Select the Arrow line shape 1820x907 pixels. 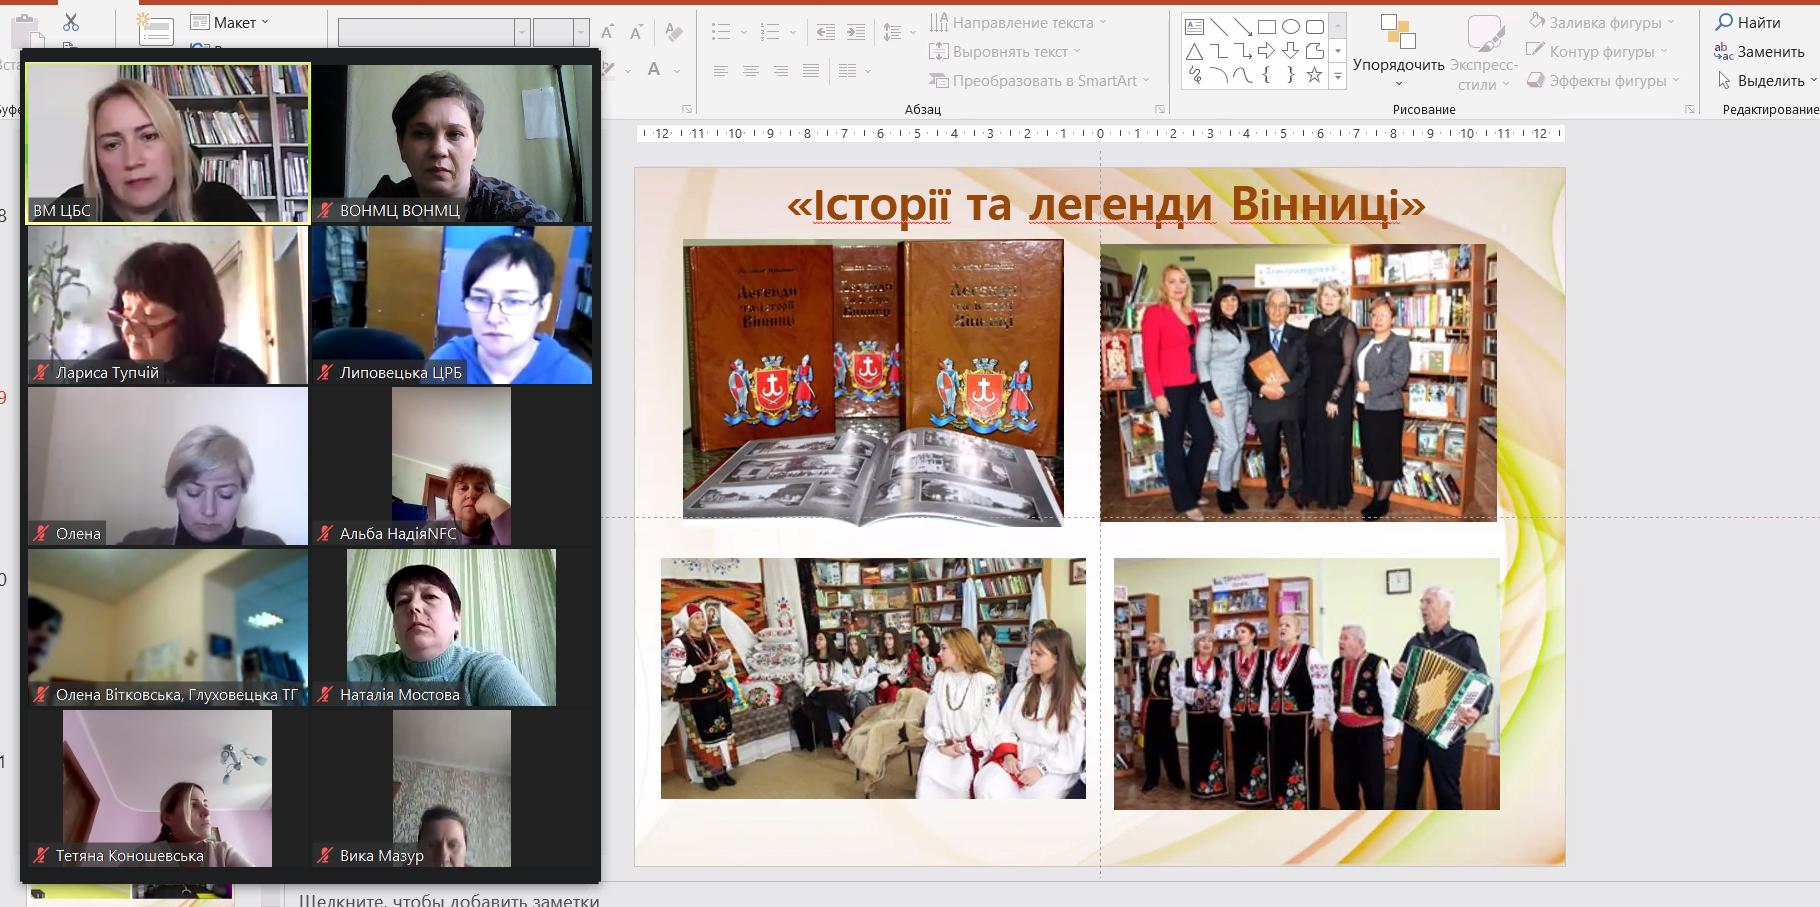pyautogui.click(x=1242, y=27)
